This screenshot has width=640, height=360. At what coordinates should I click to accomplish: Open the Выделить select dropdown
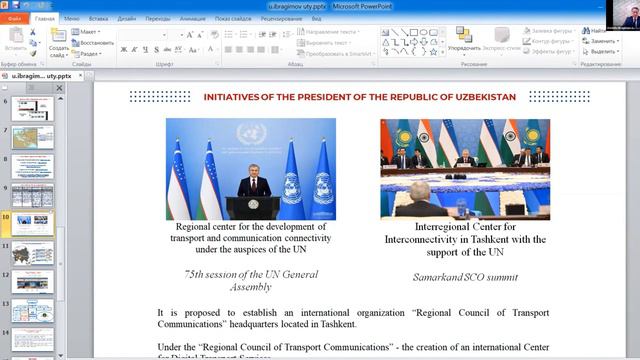coord(601,51)
